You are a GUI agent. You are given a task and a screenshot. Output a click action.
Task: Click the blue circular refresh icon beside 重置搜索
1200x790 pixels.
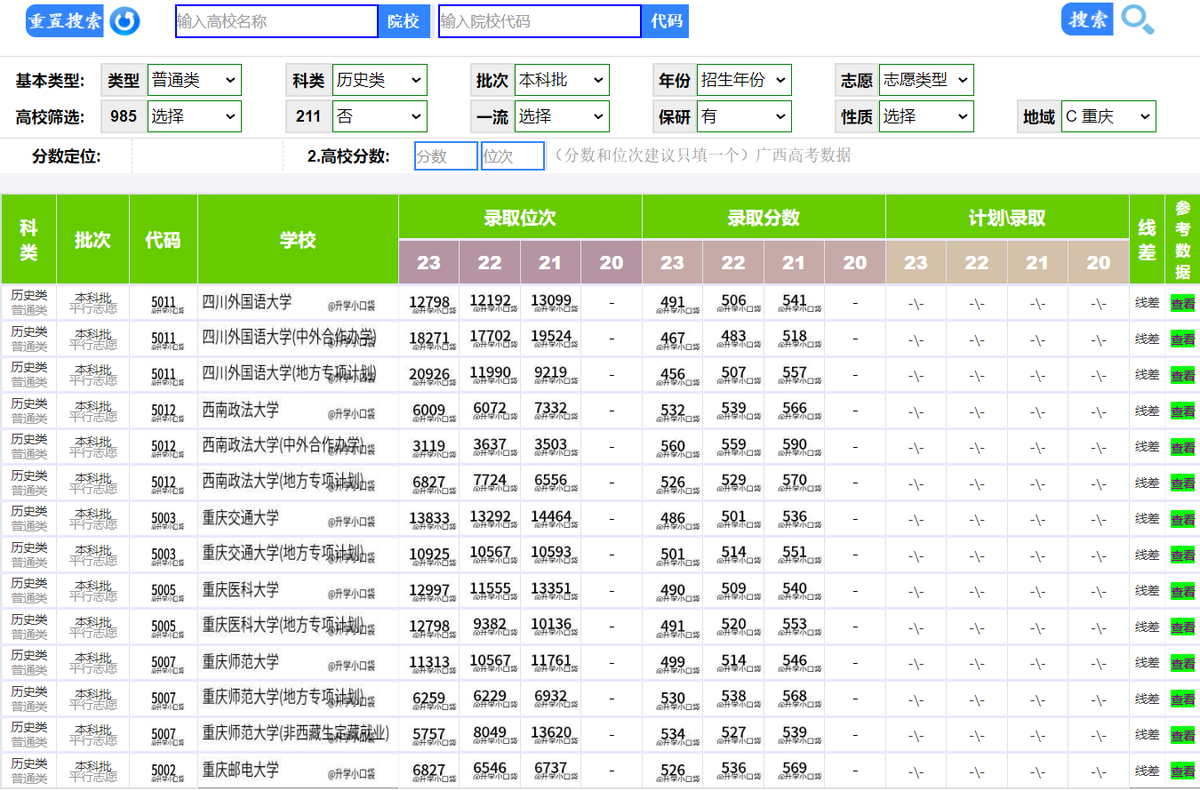coord(124,20)
